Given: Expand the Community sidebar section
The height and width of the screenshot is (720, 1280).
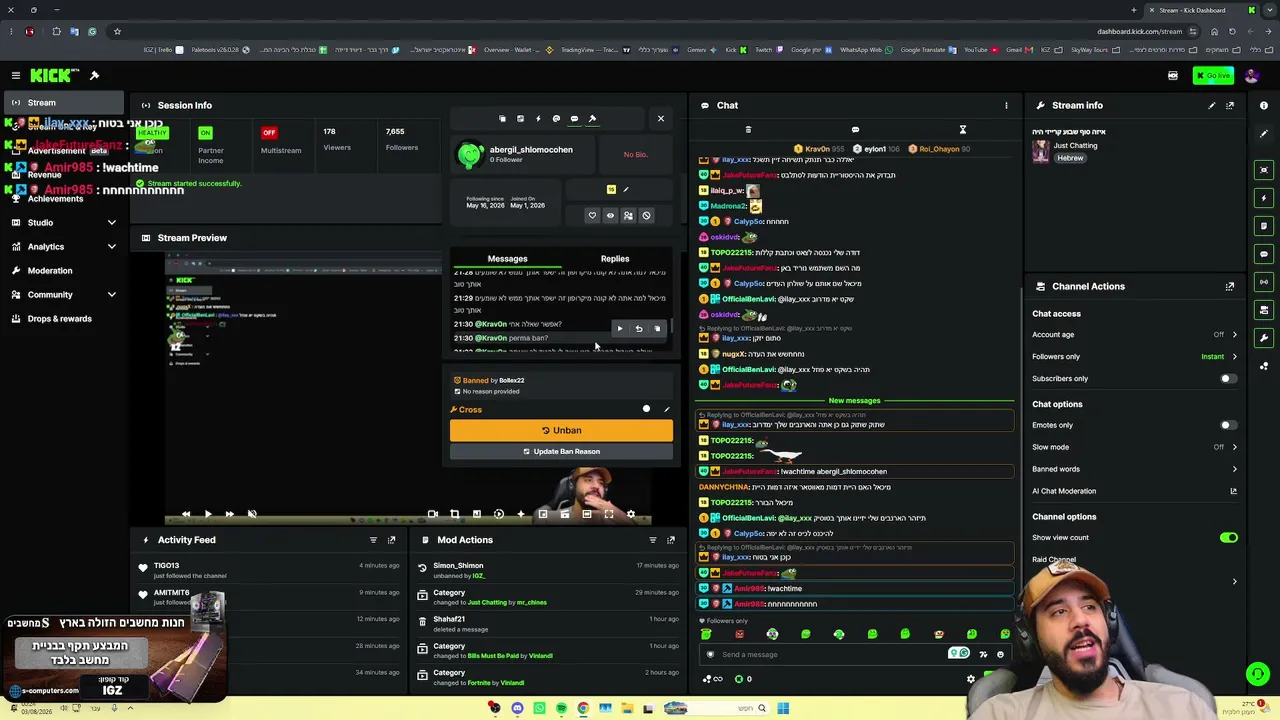Looking at the screenshot, I should click(64, 294).
